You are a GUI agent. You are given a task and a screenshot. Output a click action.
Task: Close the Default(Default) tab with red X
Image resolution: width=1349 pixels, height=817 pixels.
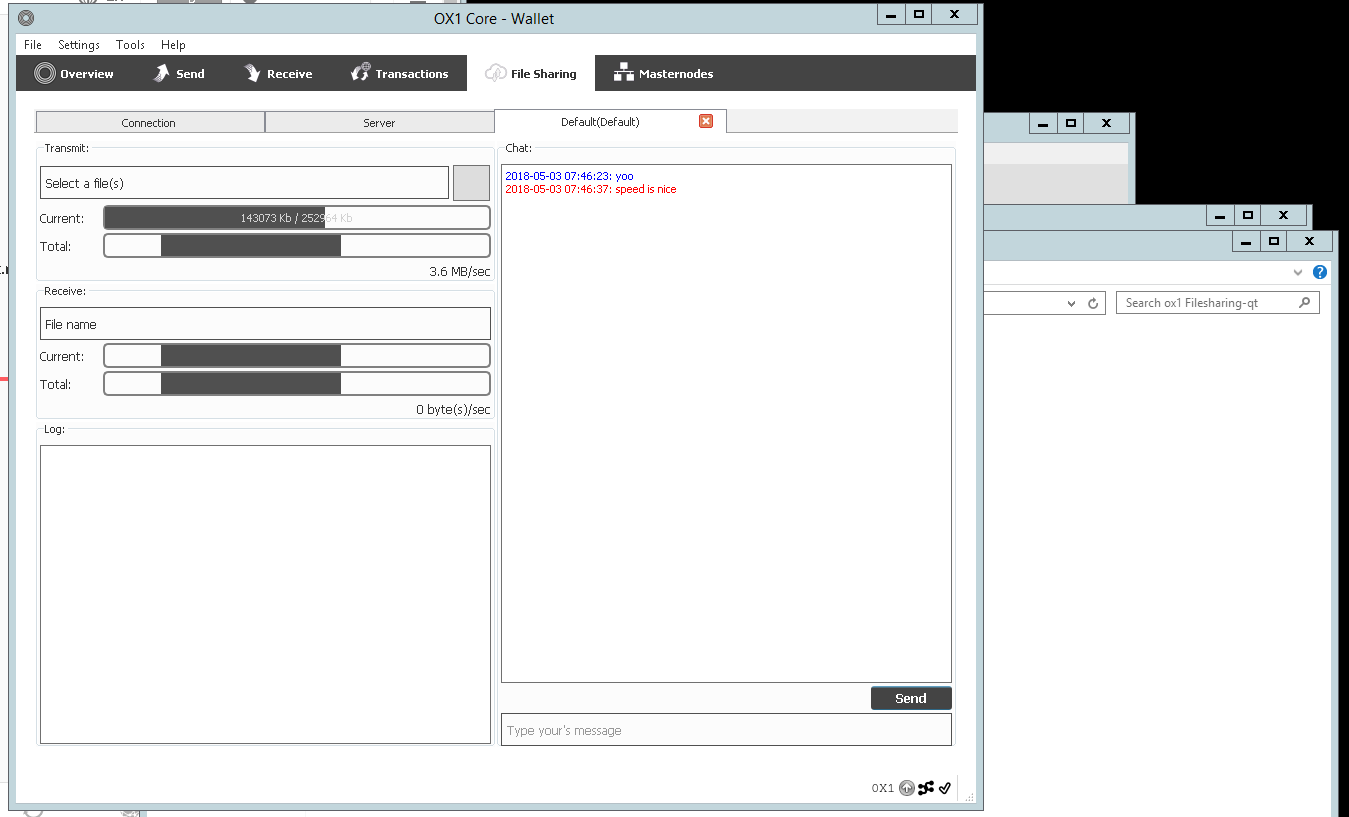[x=706, y=121]
